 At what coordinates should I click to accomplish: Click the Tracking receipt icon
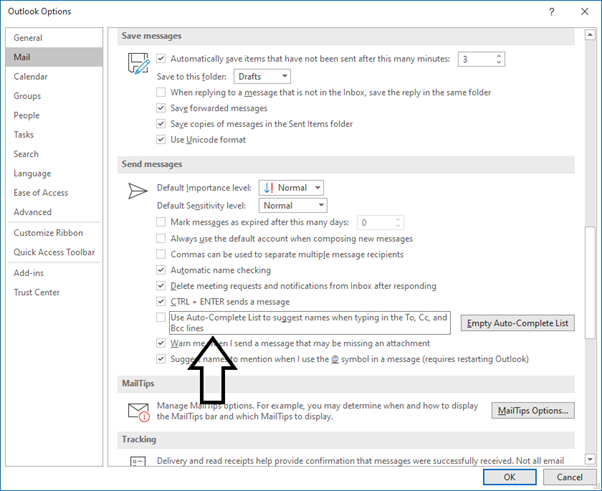(138, 461)
